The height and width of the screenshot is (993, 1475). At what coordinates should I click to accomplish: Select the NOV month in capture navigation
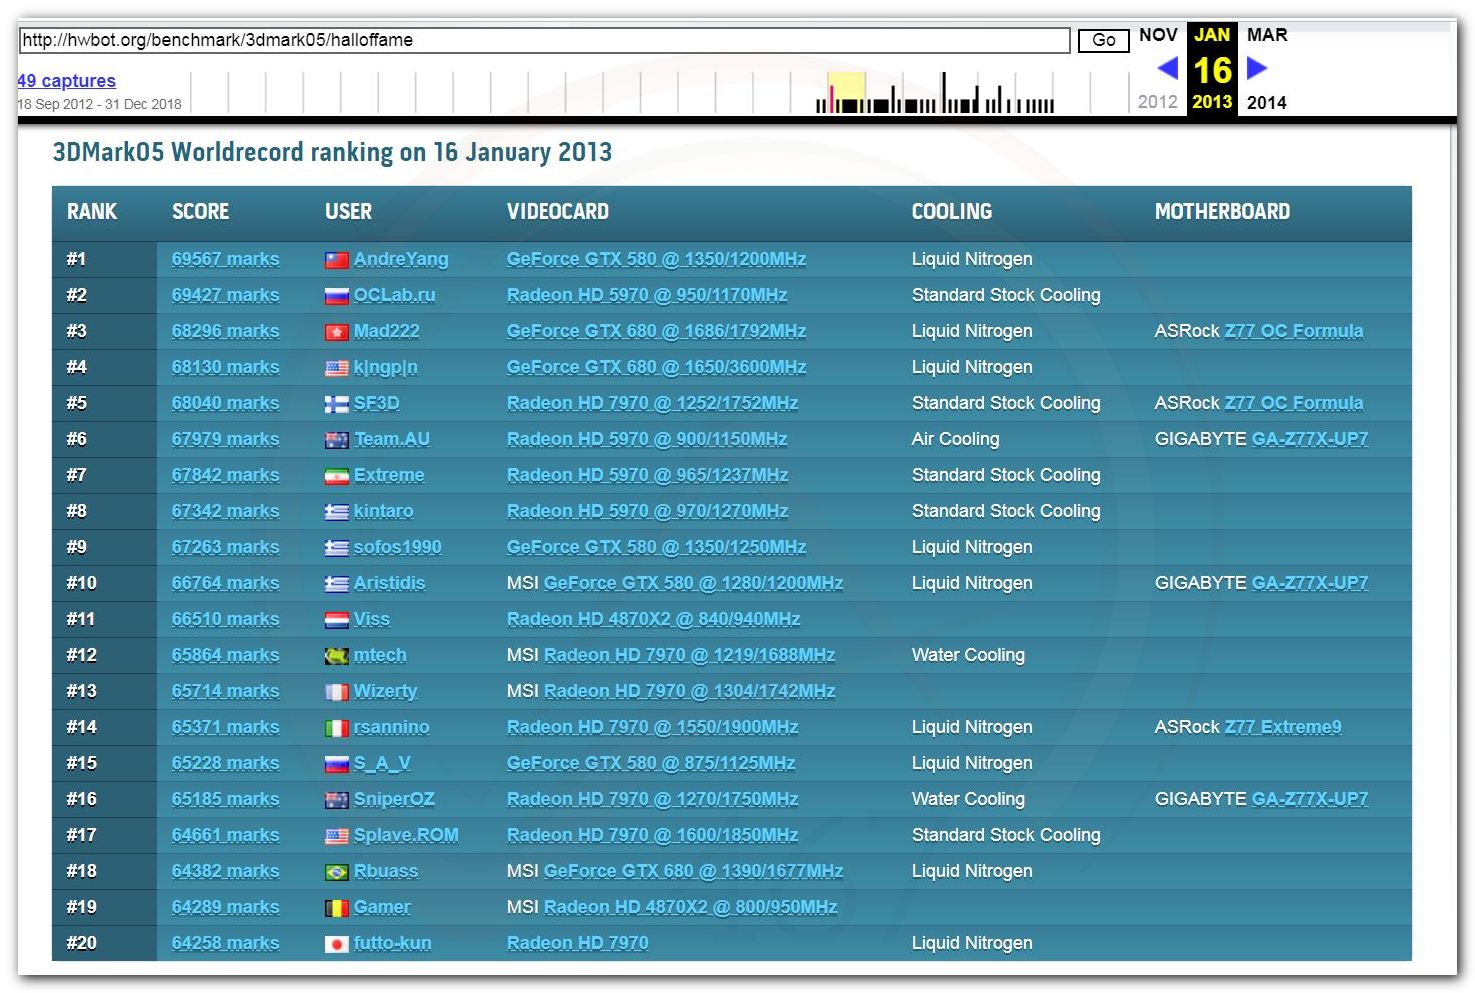[1158, 35]
